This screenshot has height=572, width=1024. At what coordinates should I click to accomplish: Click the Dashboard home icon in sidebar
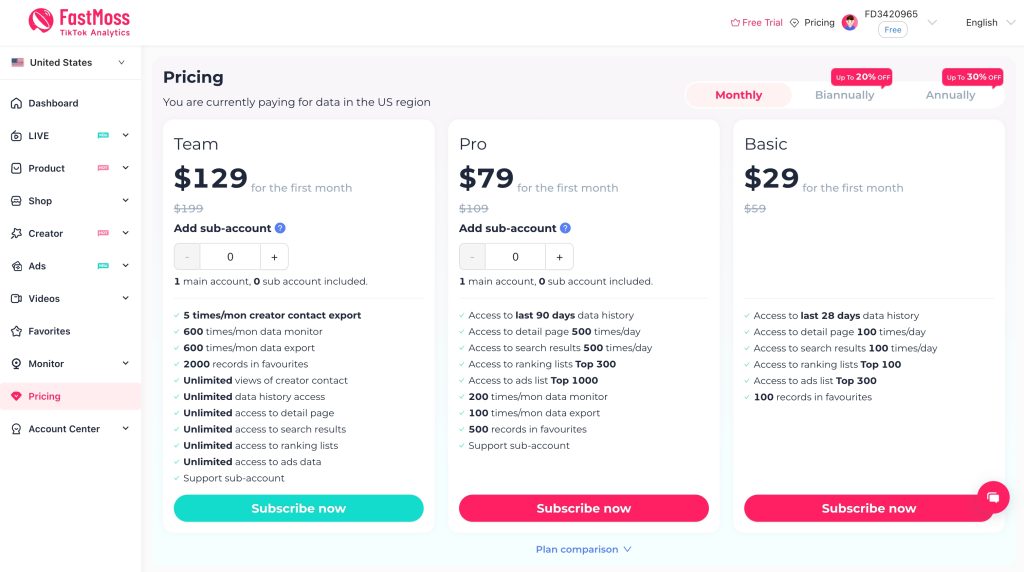(x=17, y=103)
